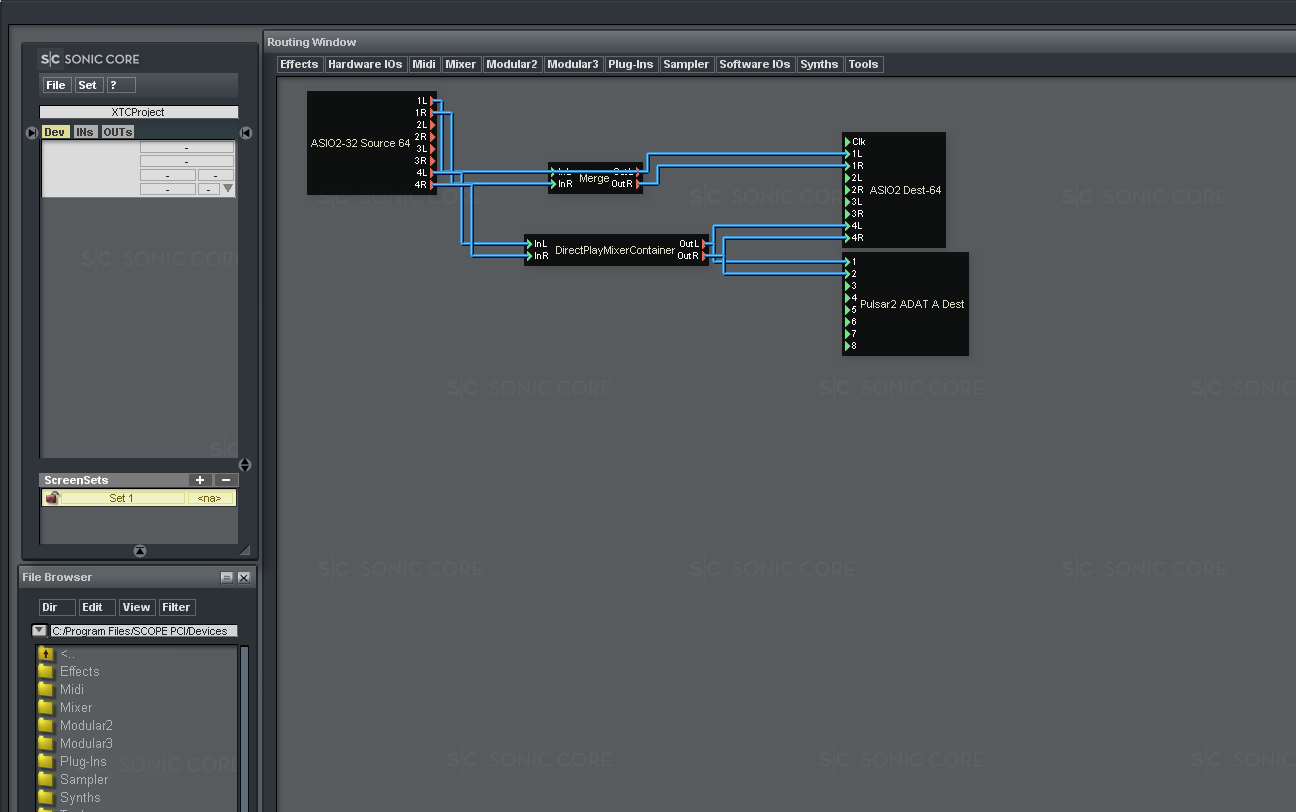Click input 7 on Pulsar2 ADAT A Dest
This screenshot has width=1296, height=812.
coord(848,334)
